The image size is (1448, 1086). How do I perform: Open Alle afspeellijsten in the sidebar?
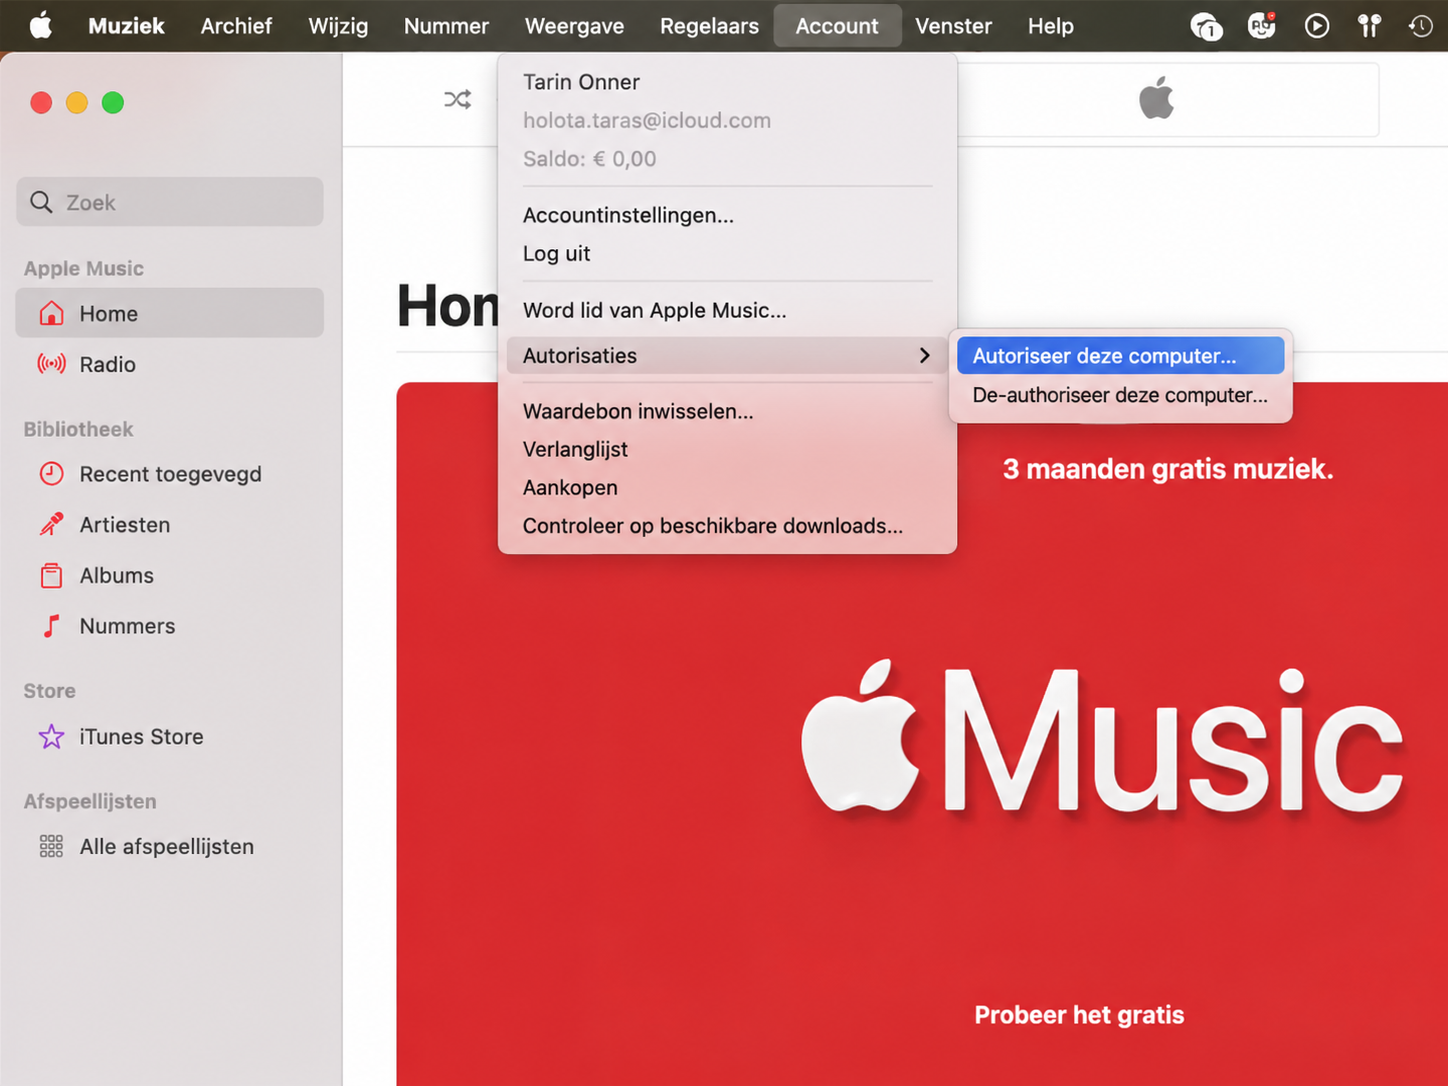click(169, 847)
